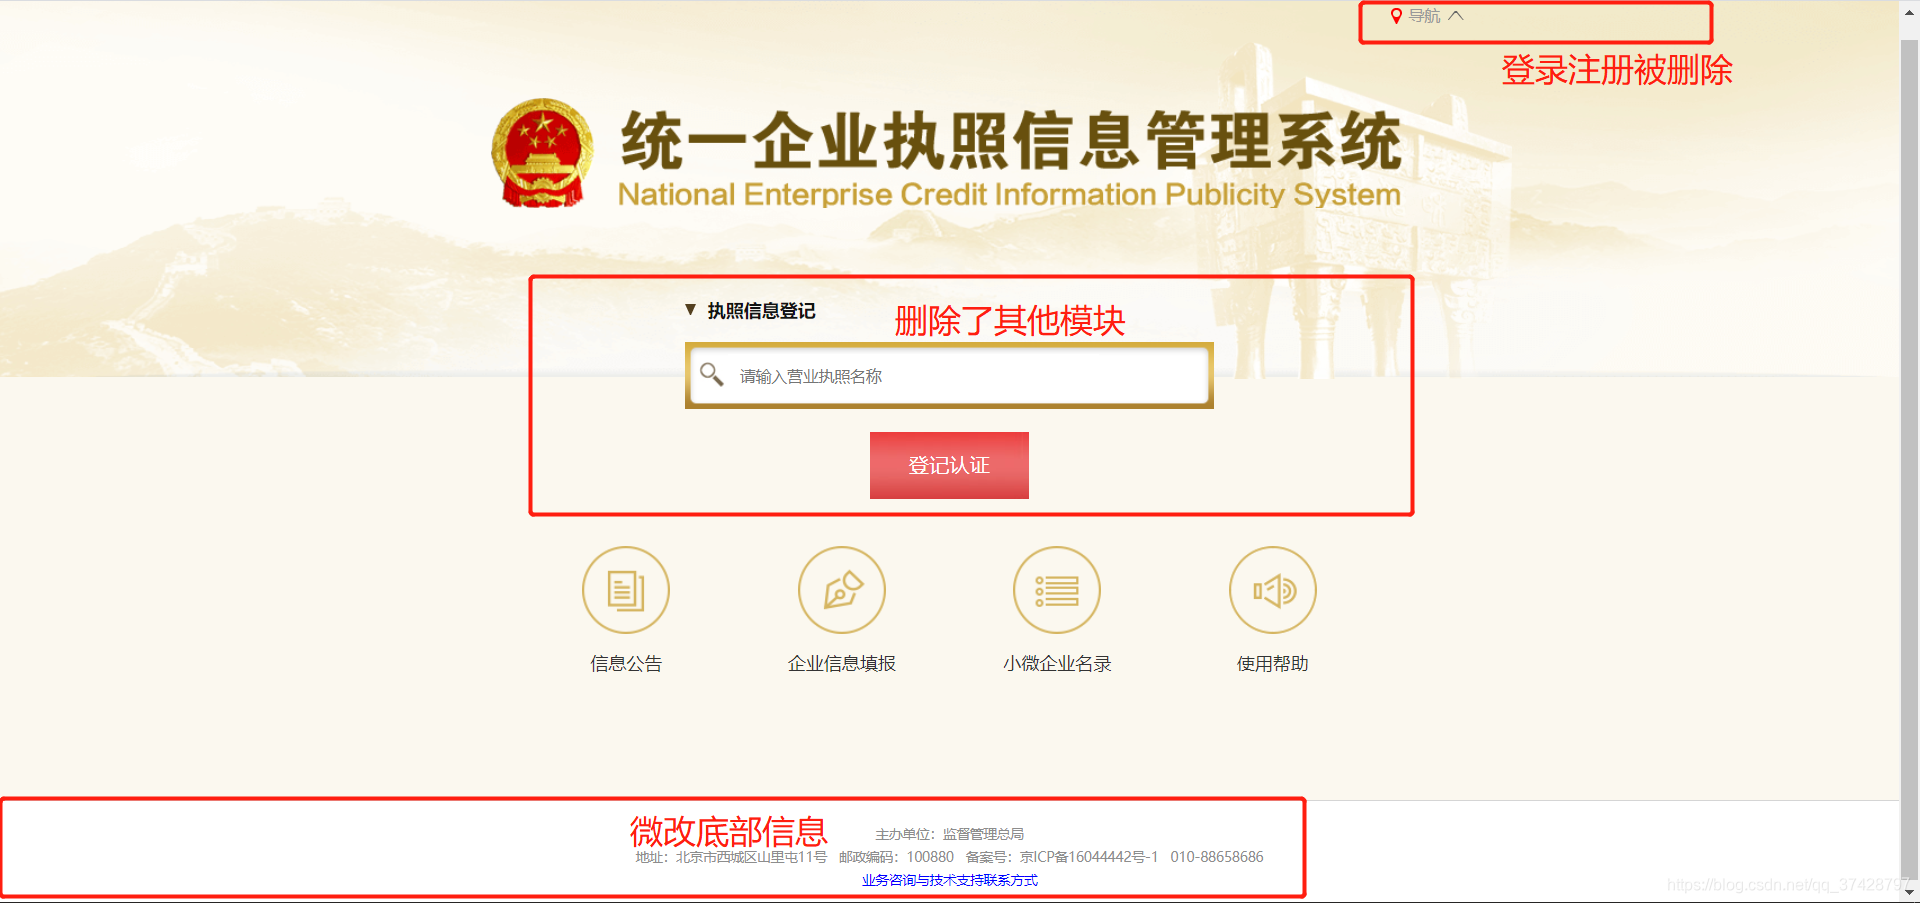
Task: Click the 信息公告 document icon
Action: pyautogui.click(x=626, y=590)
